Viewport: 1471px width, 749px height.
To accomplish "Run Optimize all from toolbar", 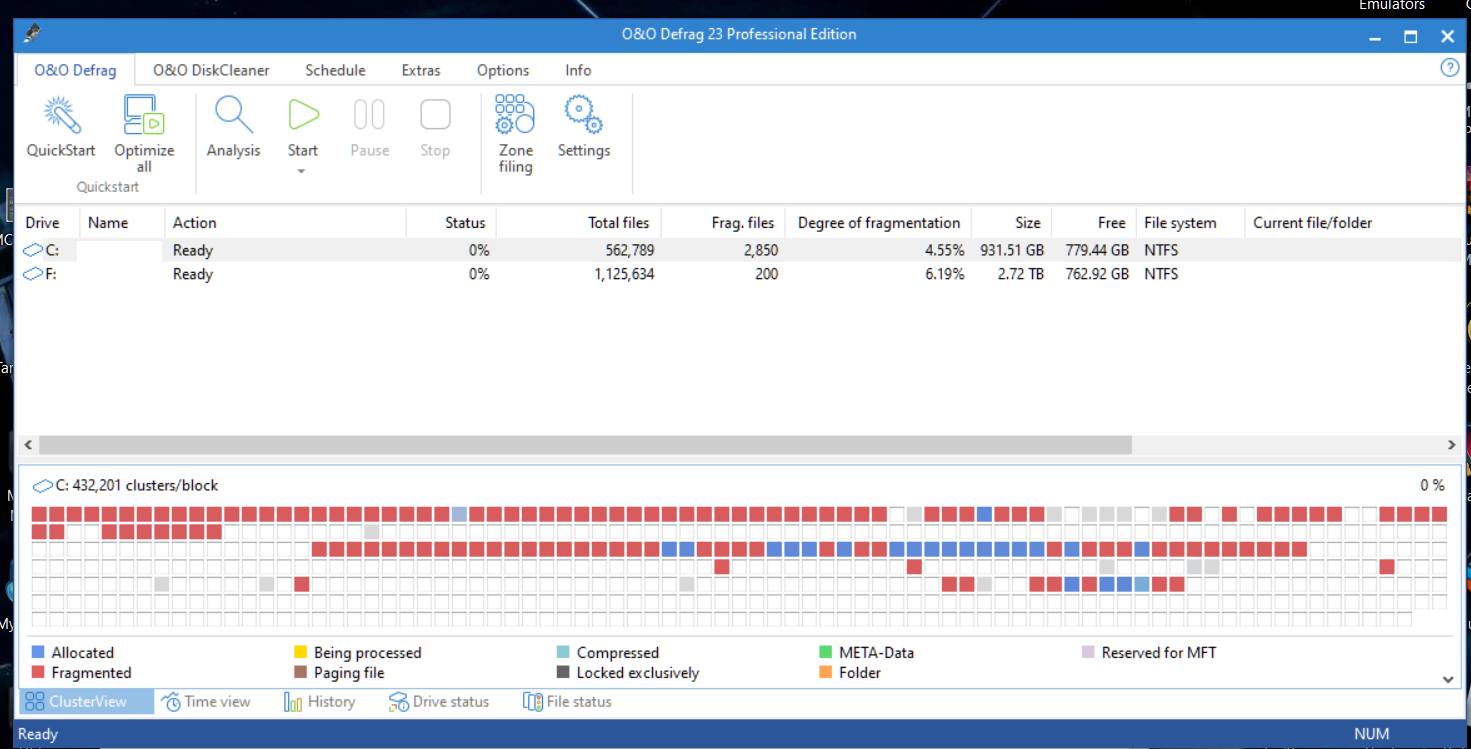I will point(144,116).
